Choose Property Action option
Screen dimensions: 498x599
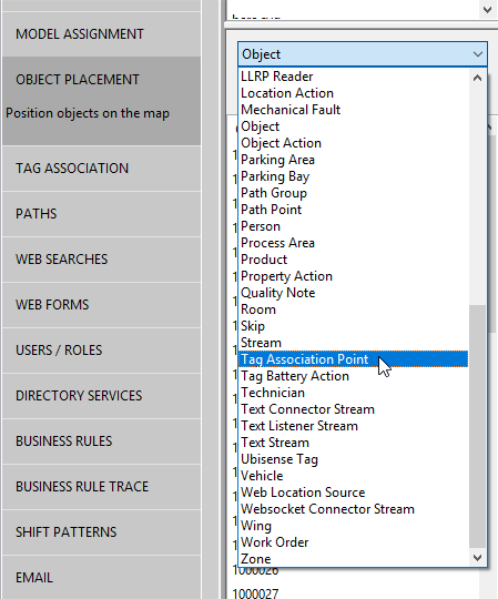[x=353, y=276]
